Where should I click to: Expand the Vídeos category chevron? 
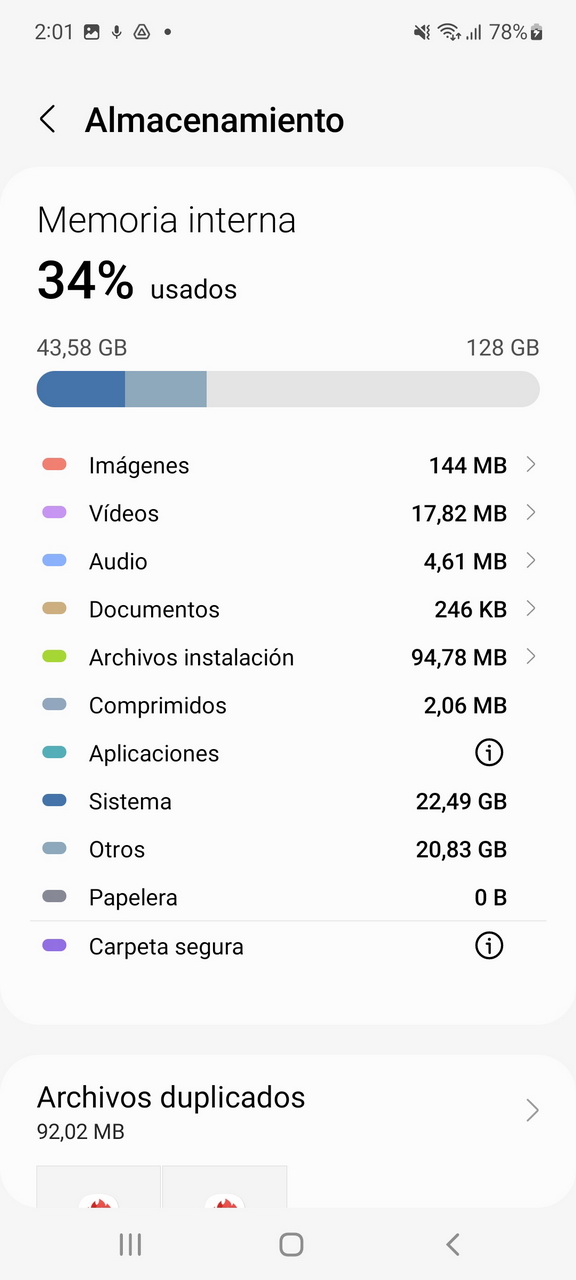pyautogui.click(x=531, y=513)
